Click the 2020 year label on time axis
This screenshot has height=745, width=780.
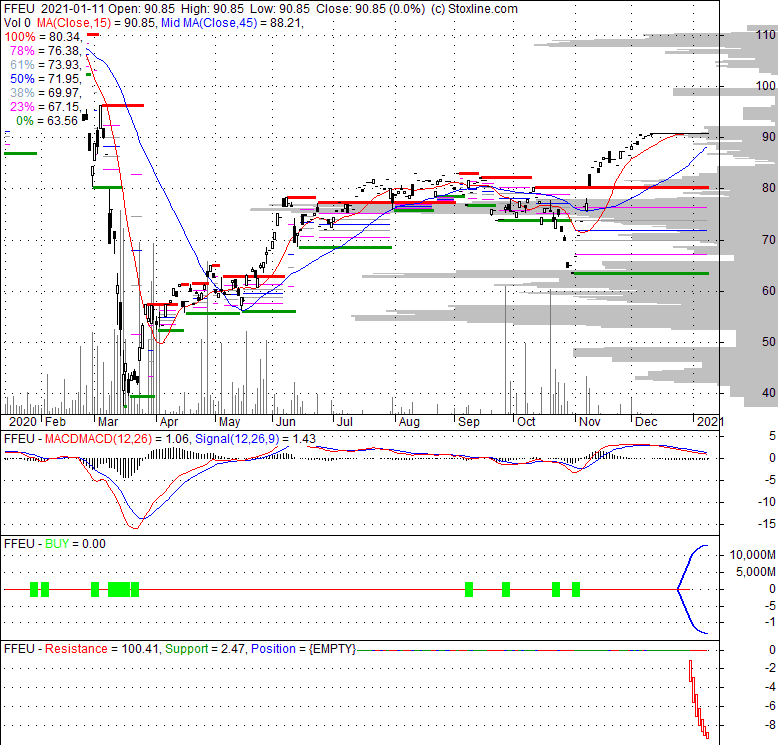(23, 422)
